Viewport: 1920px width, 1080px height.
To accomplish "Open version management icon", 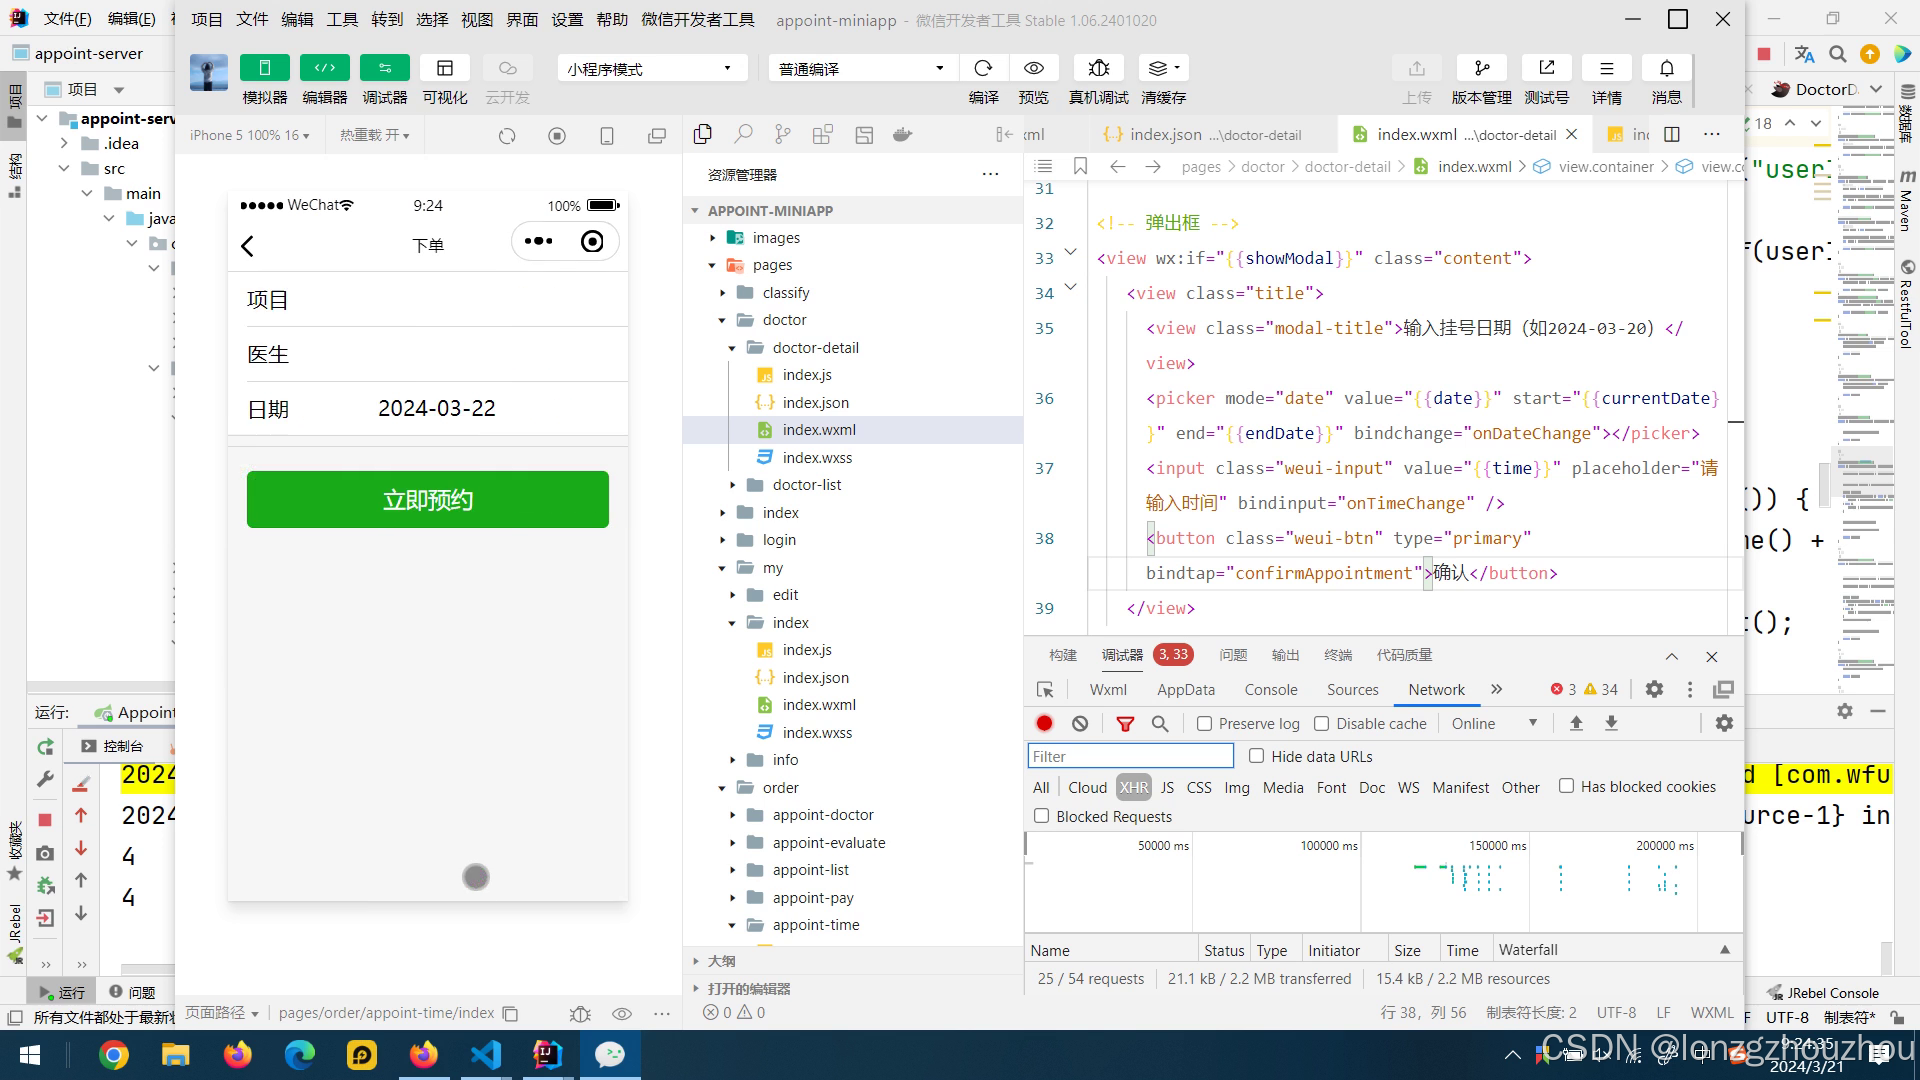I will tap(1481, 68).
